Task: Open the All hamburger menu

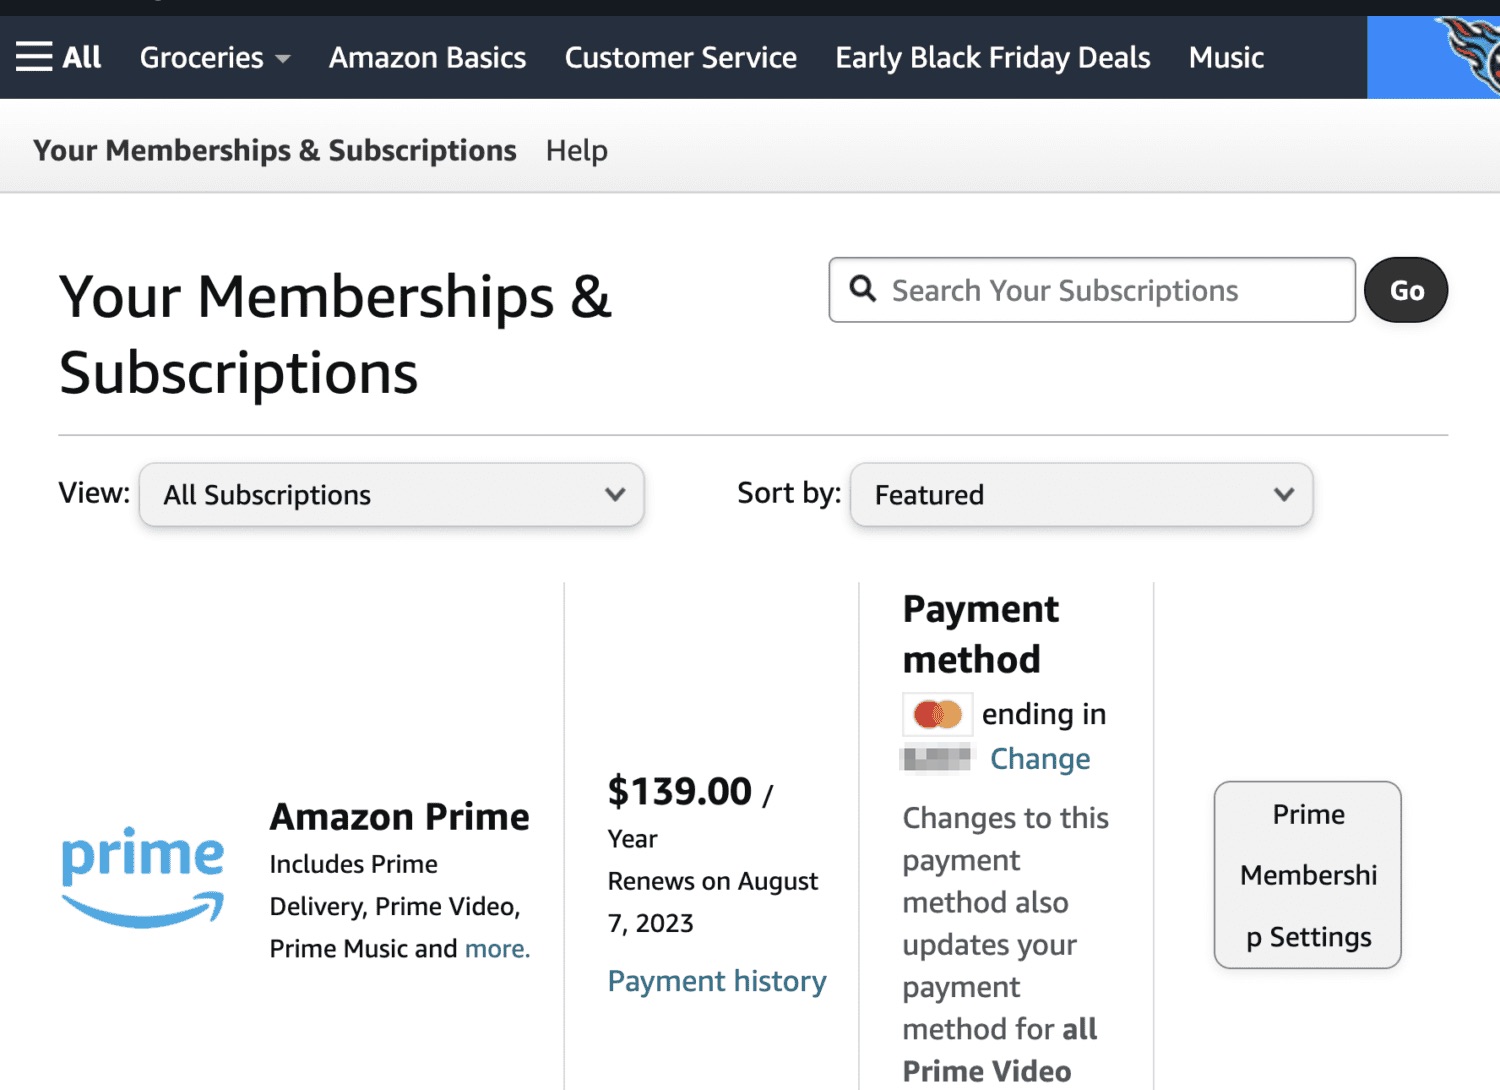Action: [58, 57]
